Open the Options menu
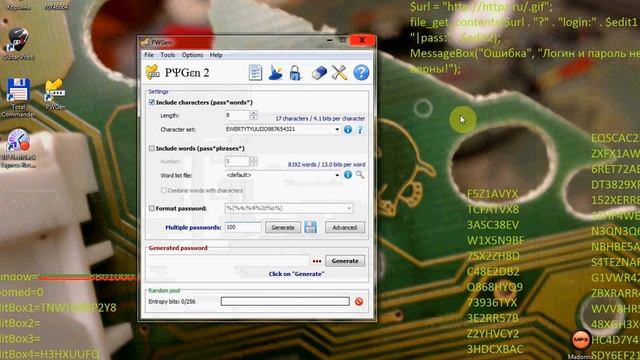Screen dimensions: 640x360 192,55
